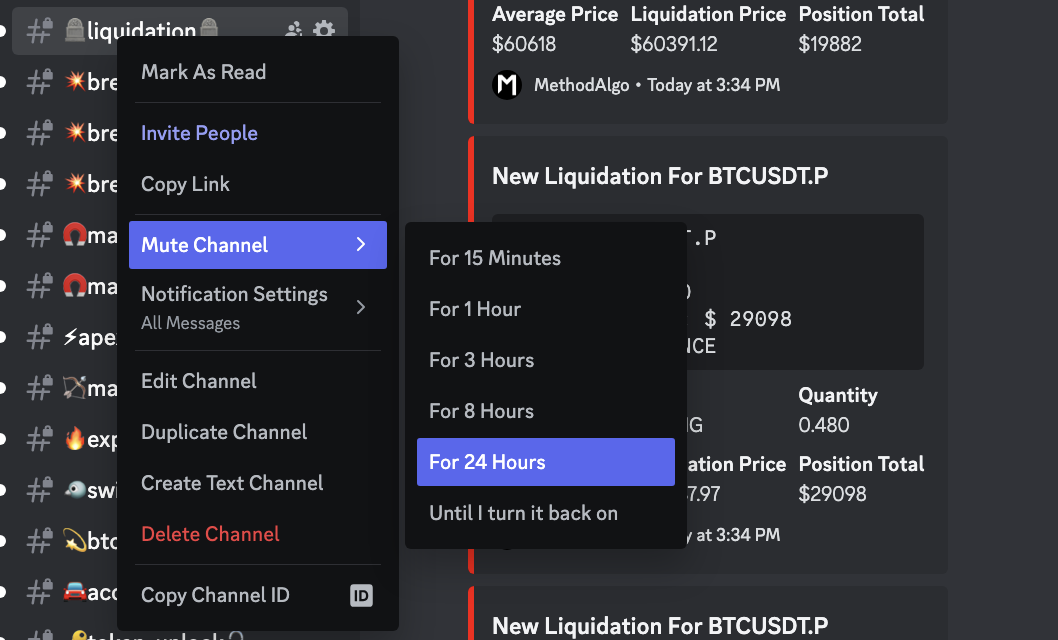
Task: Click the create invite icon beside liquidation
Action: click(x=294, y=31)
